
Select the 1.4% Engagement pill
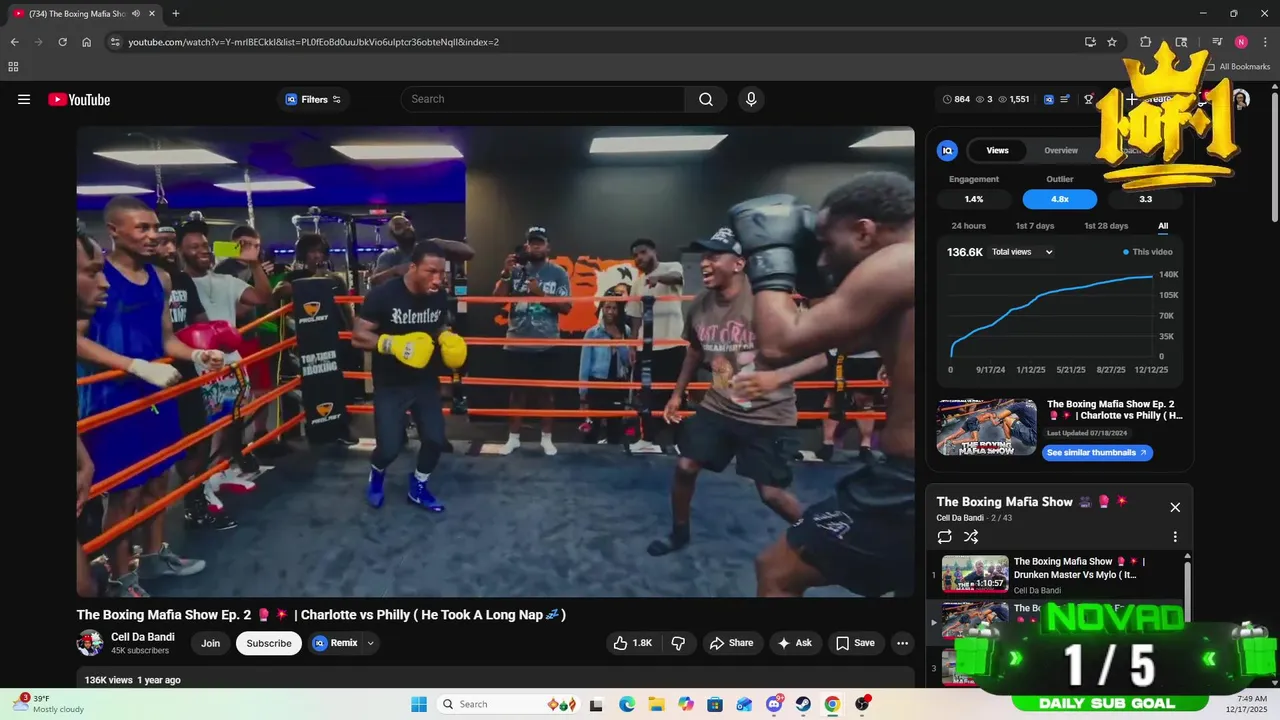pyautogui.click(x=974, y=199)
